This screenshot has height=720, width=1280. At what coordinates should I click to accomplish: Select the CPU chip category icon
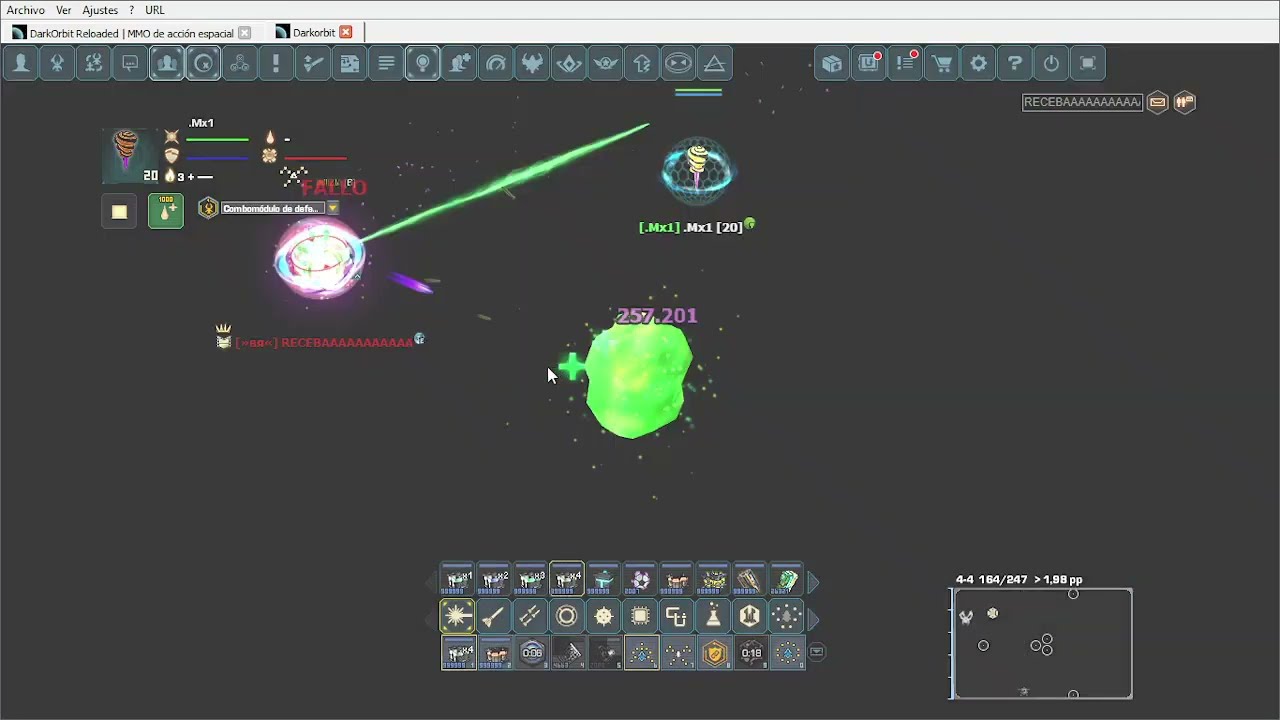tap(640, 616)
